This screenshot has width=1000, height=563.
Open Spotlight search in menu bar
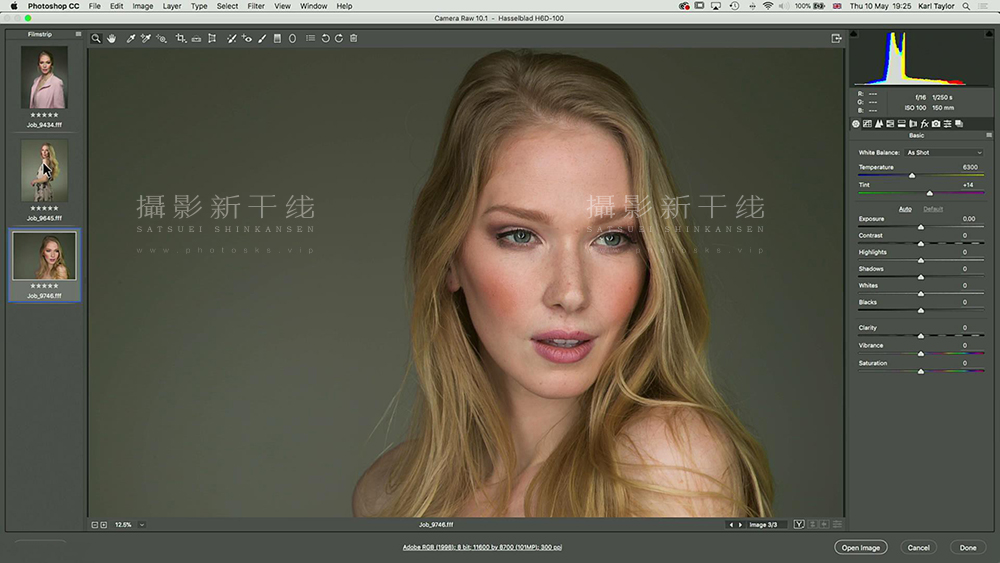[x=966, y=6]
